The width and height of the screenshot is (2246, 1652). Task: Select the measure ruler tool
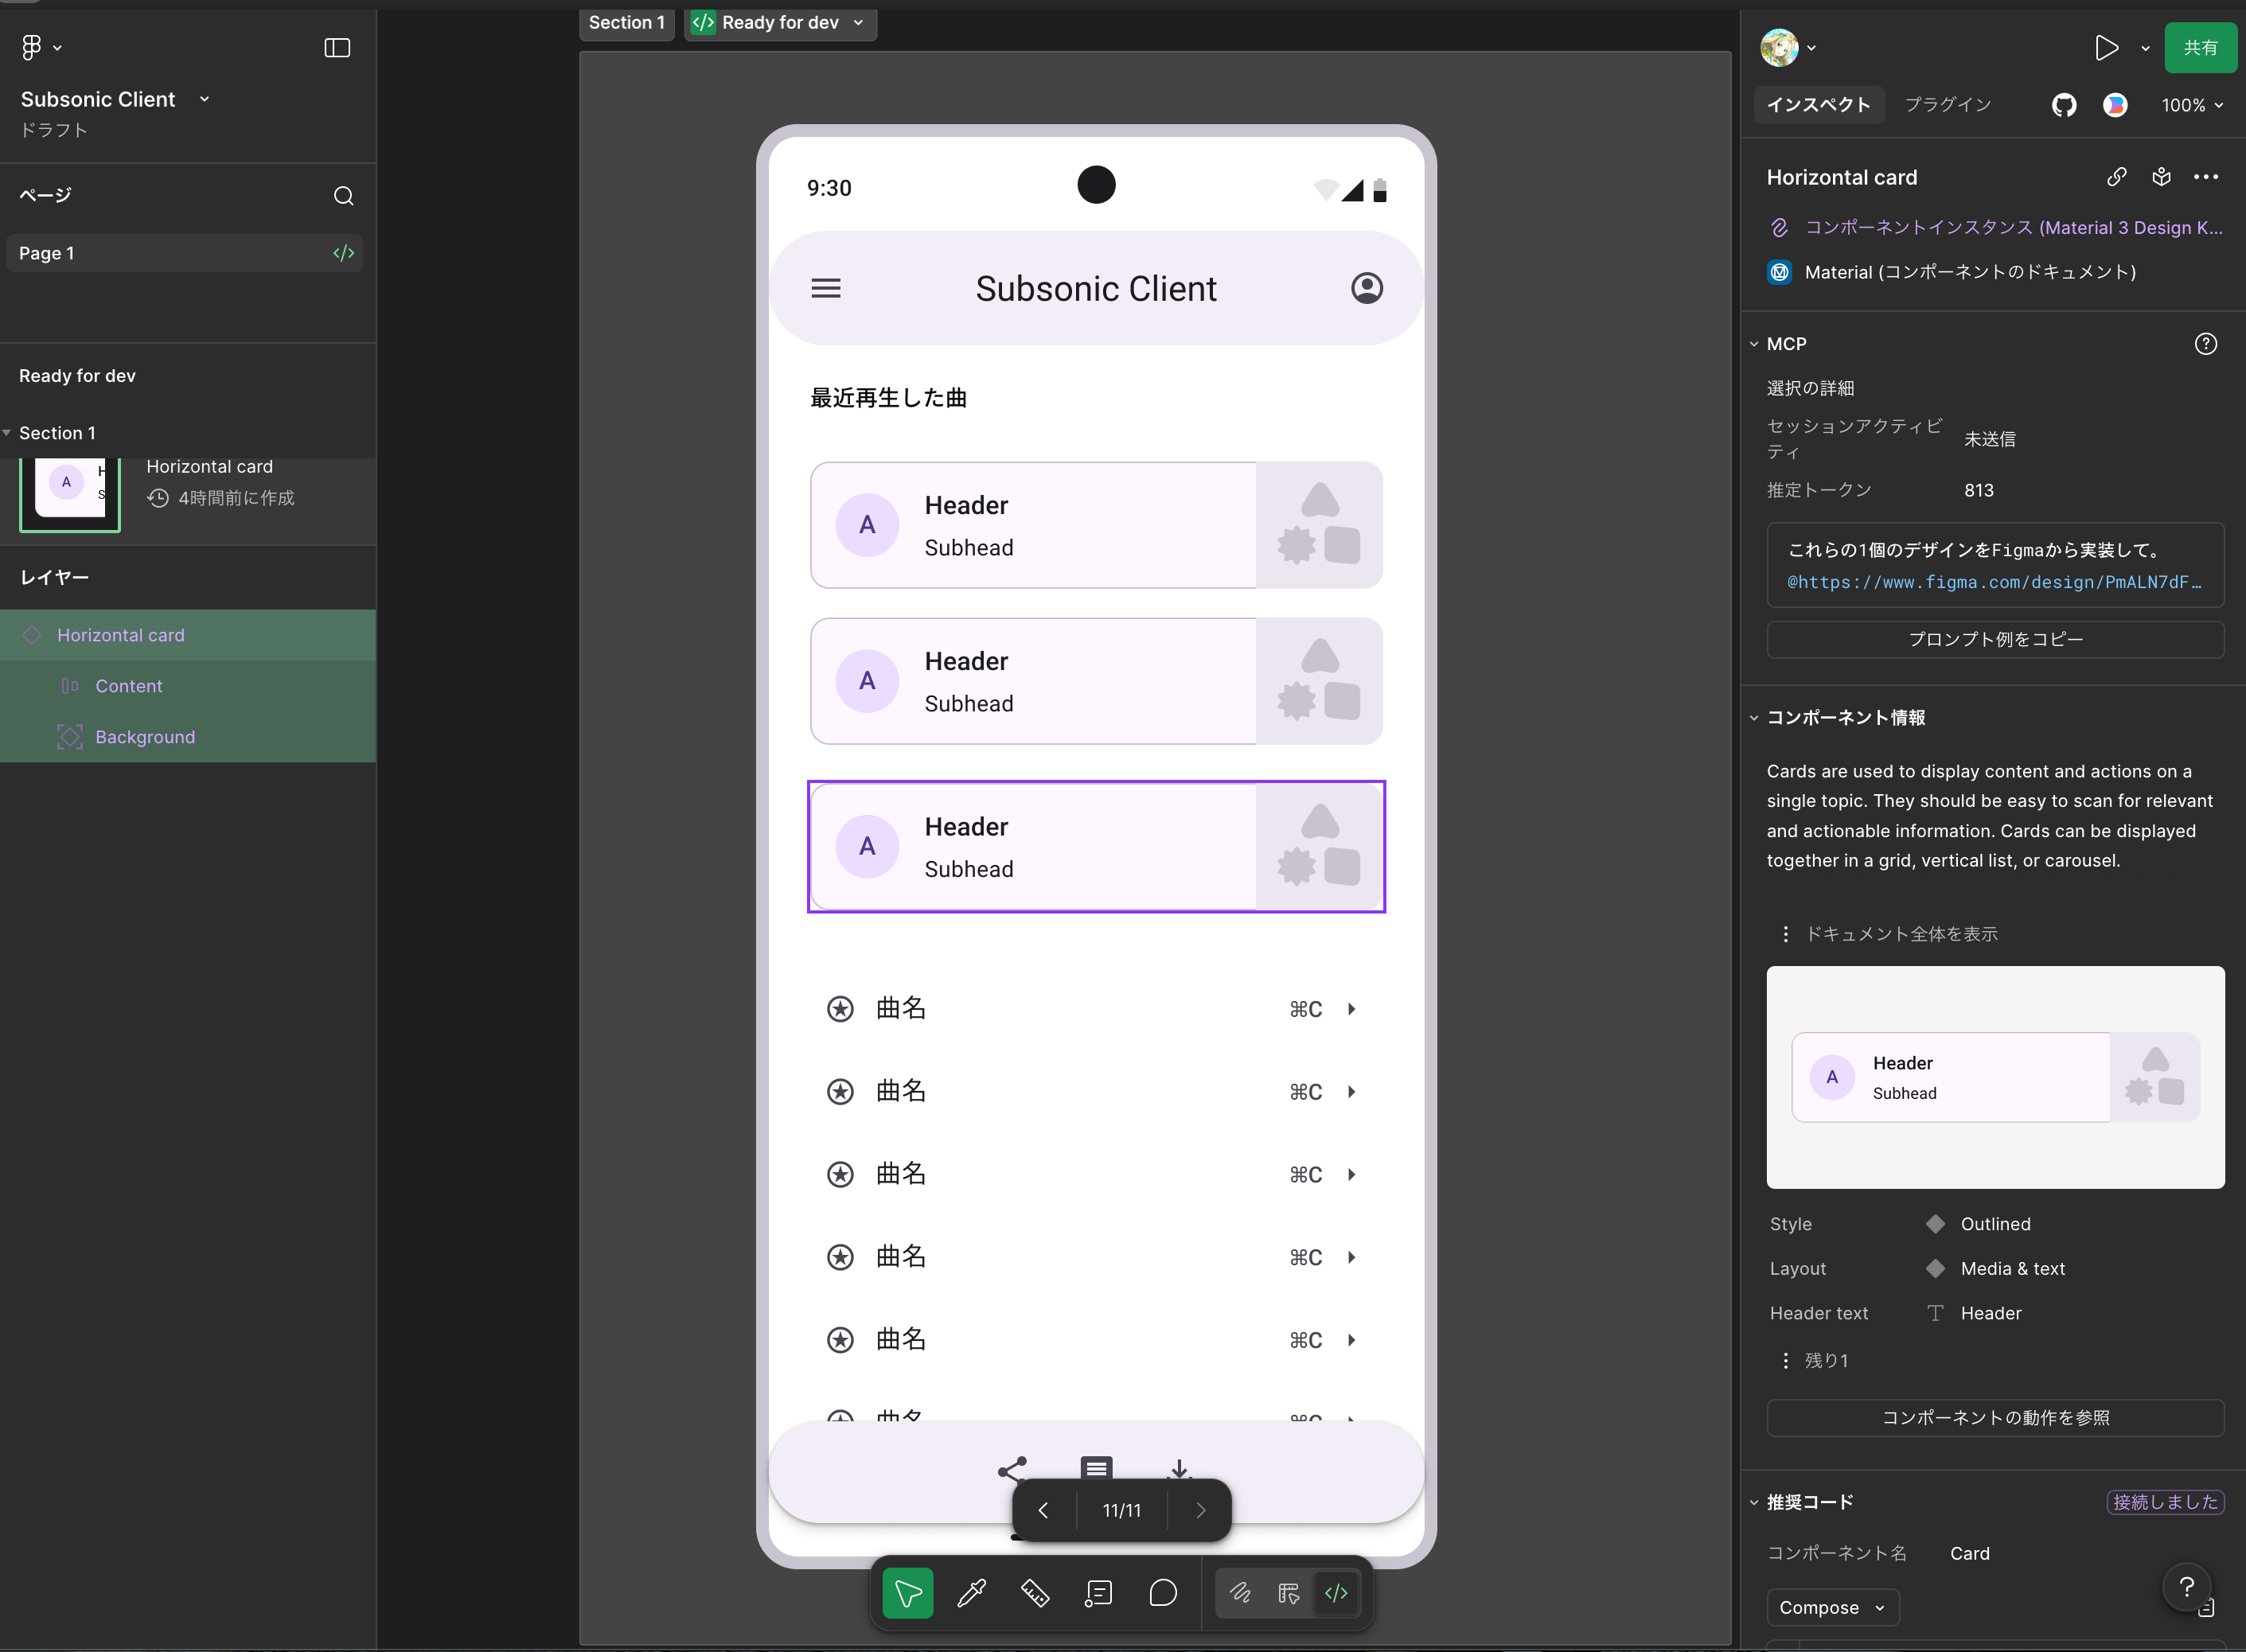coord(1035,1593)
